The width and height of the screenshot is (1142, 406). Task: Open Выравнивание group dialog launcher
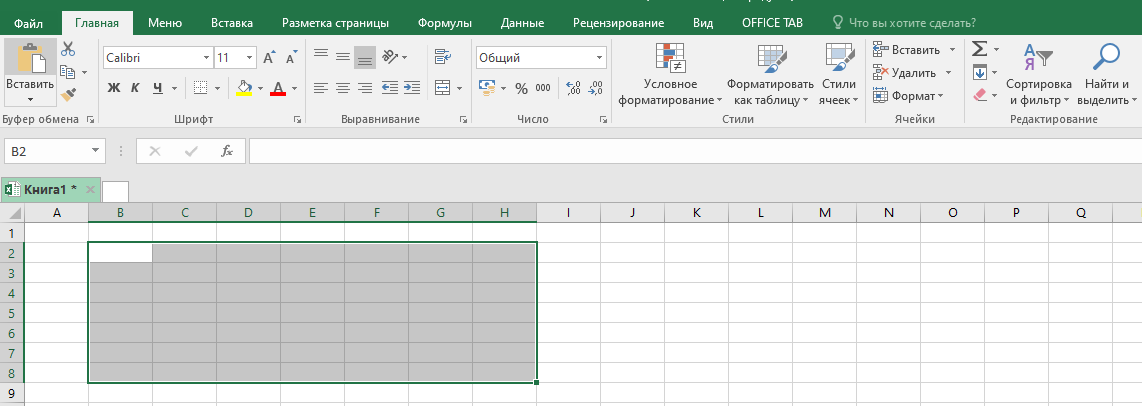point(464,119)
